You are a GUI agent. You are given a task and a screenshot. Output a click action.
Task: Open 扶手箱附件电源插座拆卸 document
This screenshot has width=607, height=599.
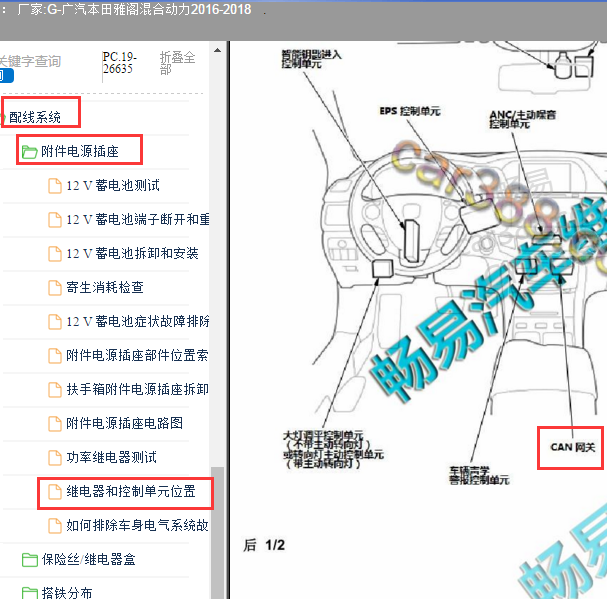(x=137, y=390)
